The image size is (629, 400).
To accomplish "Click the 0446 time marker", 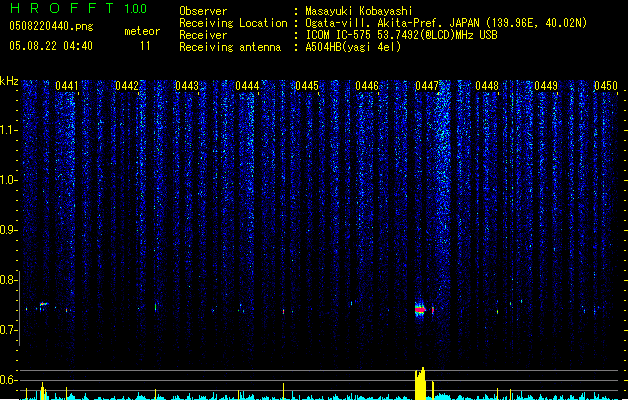I will click(367, 86).
